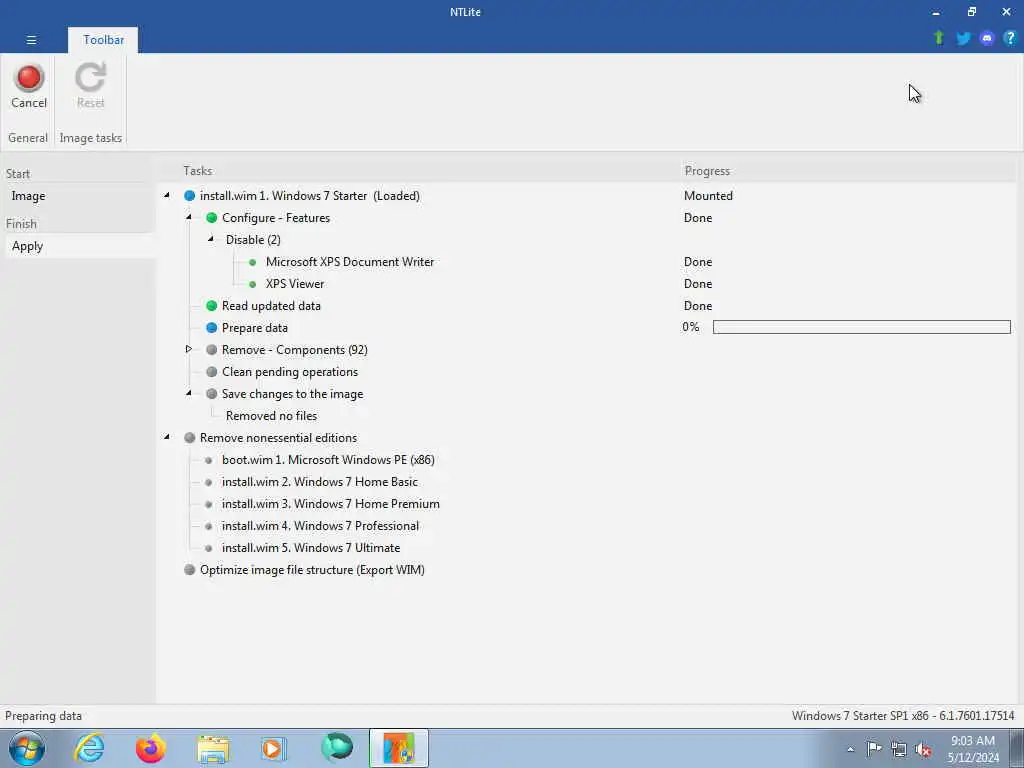This screenshot has height=768, width=1024.
Task: Click the red Cancel button
Action: coord(29,86)
